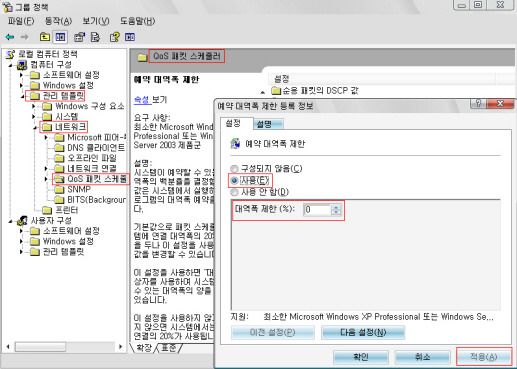Screen dimensions: 517x369
Task: Click the dialog help question mark button
Action: pyautogui.click(x=478, y=104)
